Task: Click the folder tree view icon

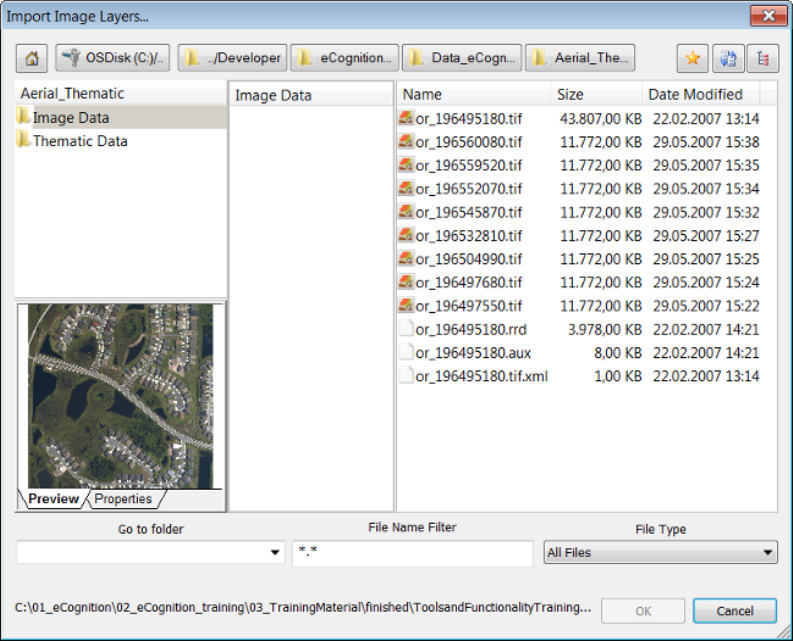Action: [764, 58]
